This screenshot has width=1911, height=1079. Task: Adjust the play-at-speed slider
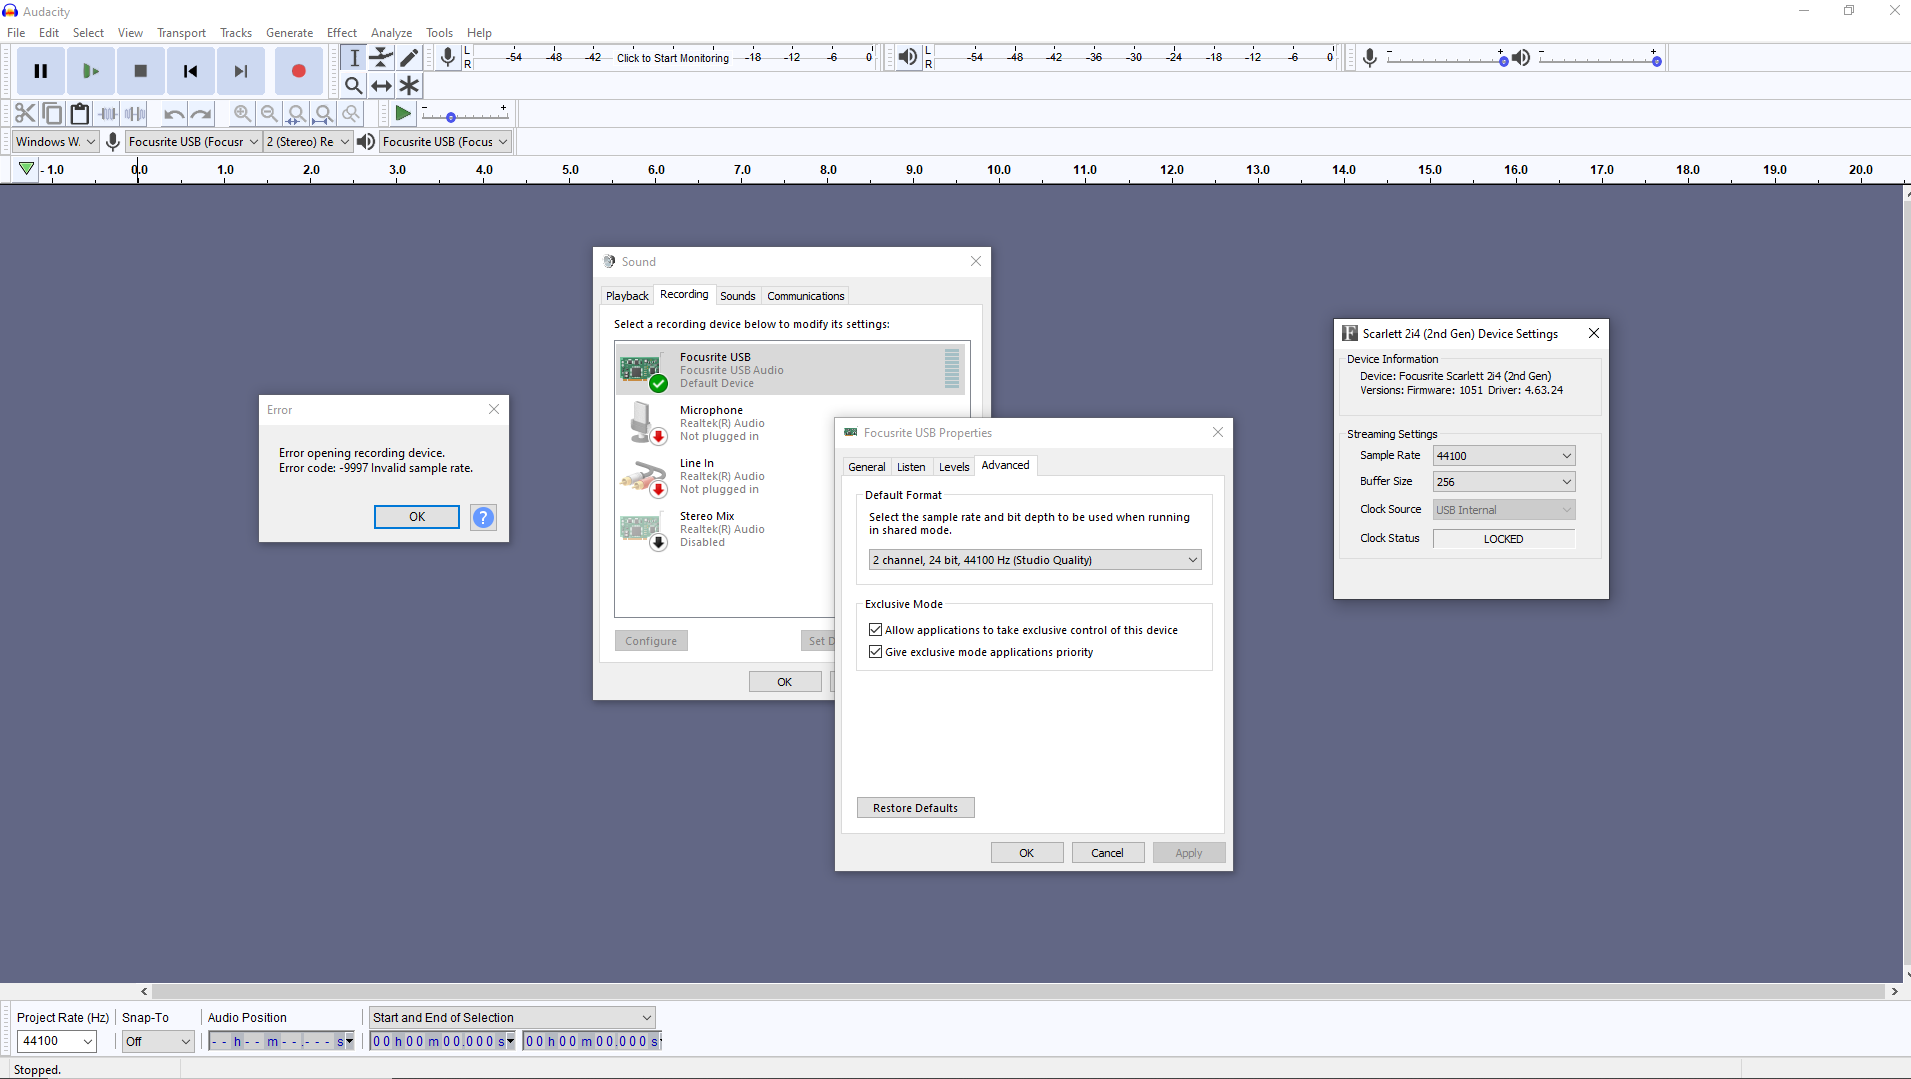464,114
